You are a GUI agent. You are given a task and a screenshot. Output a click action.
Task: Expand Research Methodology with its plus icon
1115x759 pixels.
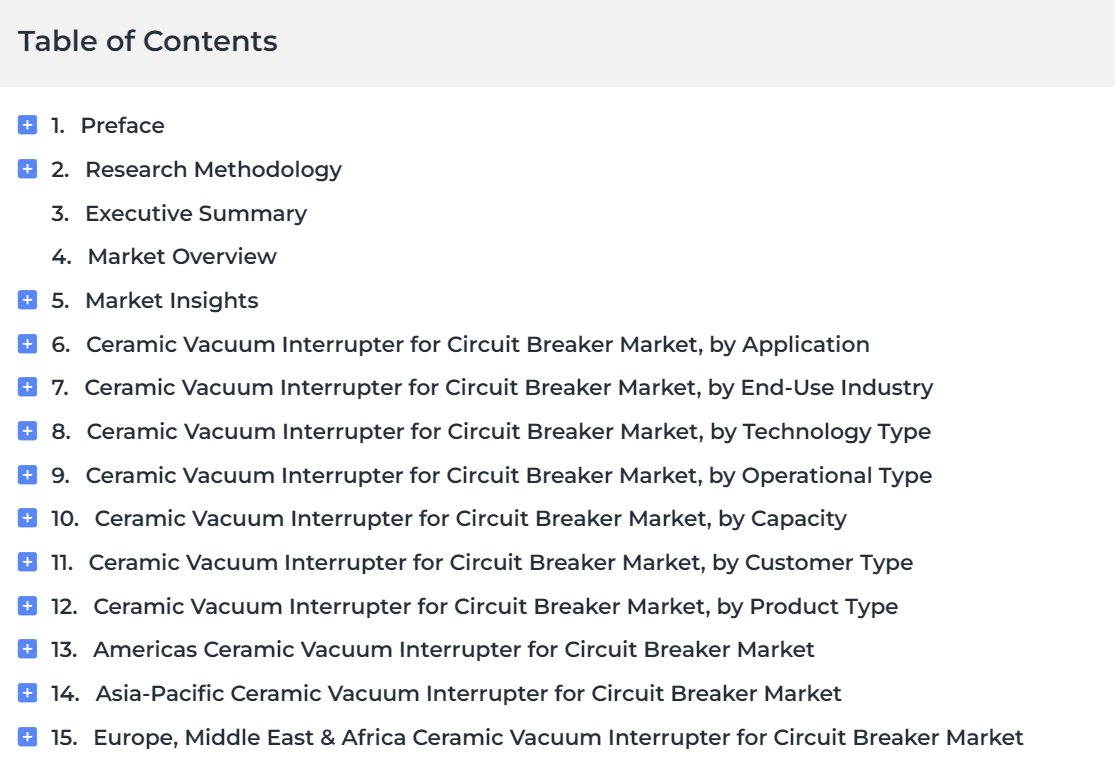tap(27, 169)
